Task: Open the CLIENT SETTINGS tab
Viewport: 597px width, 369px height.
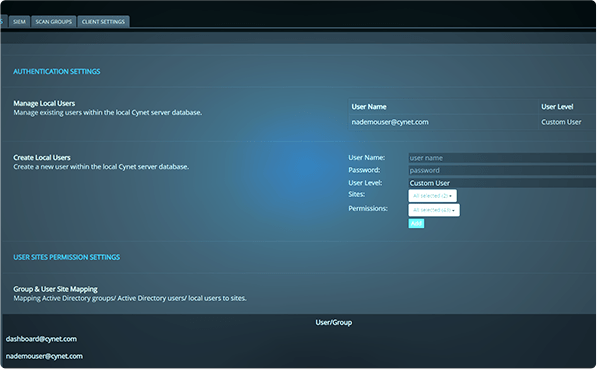Action: (x=103, y=22)
